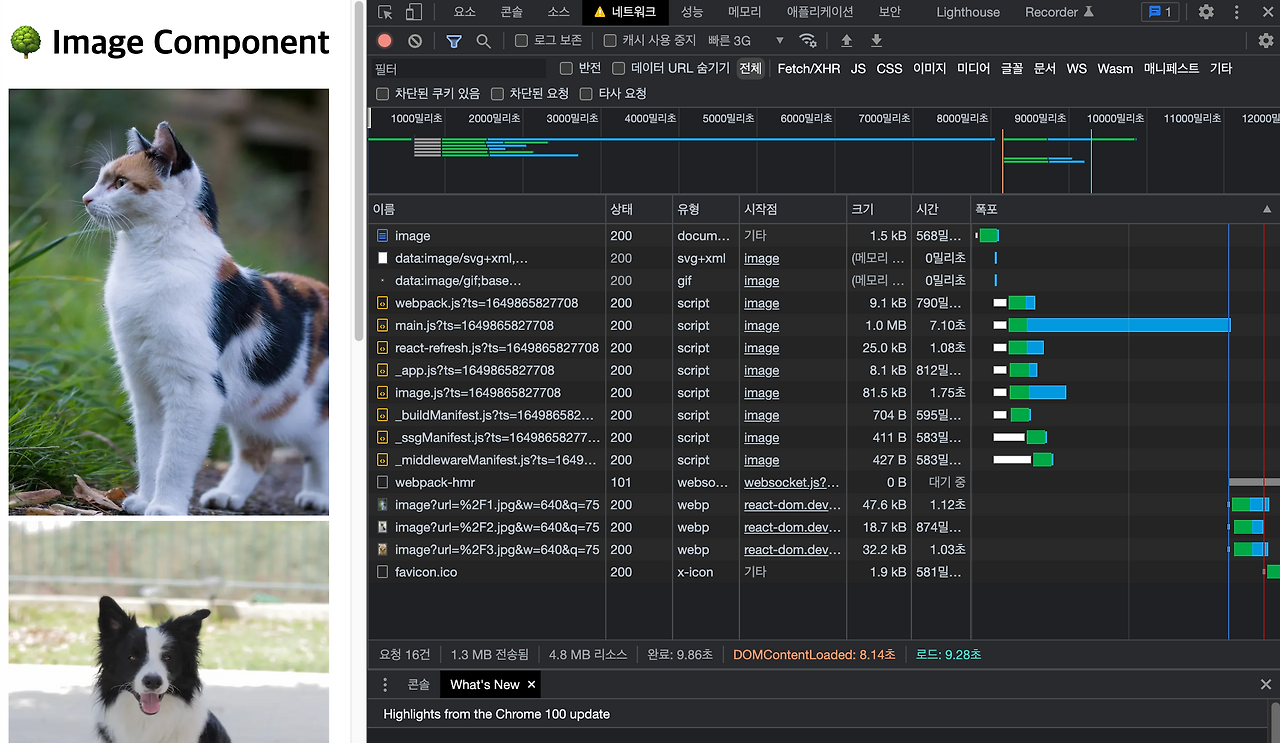Switch to the 소스 tab
1280x743 pixels.
coord(558,12)
